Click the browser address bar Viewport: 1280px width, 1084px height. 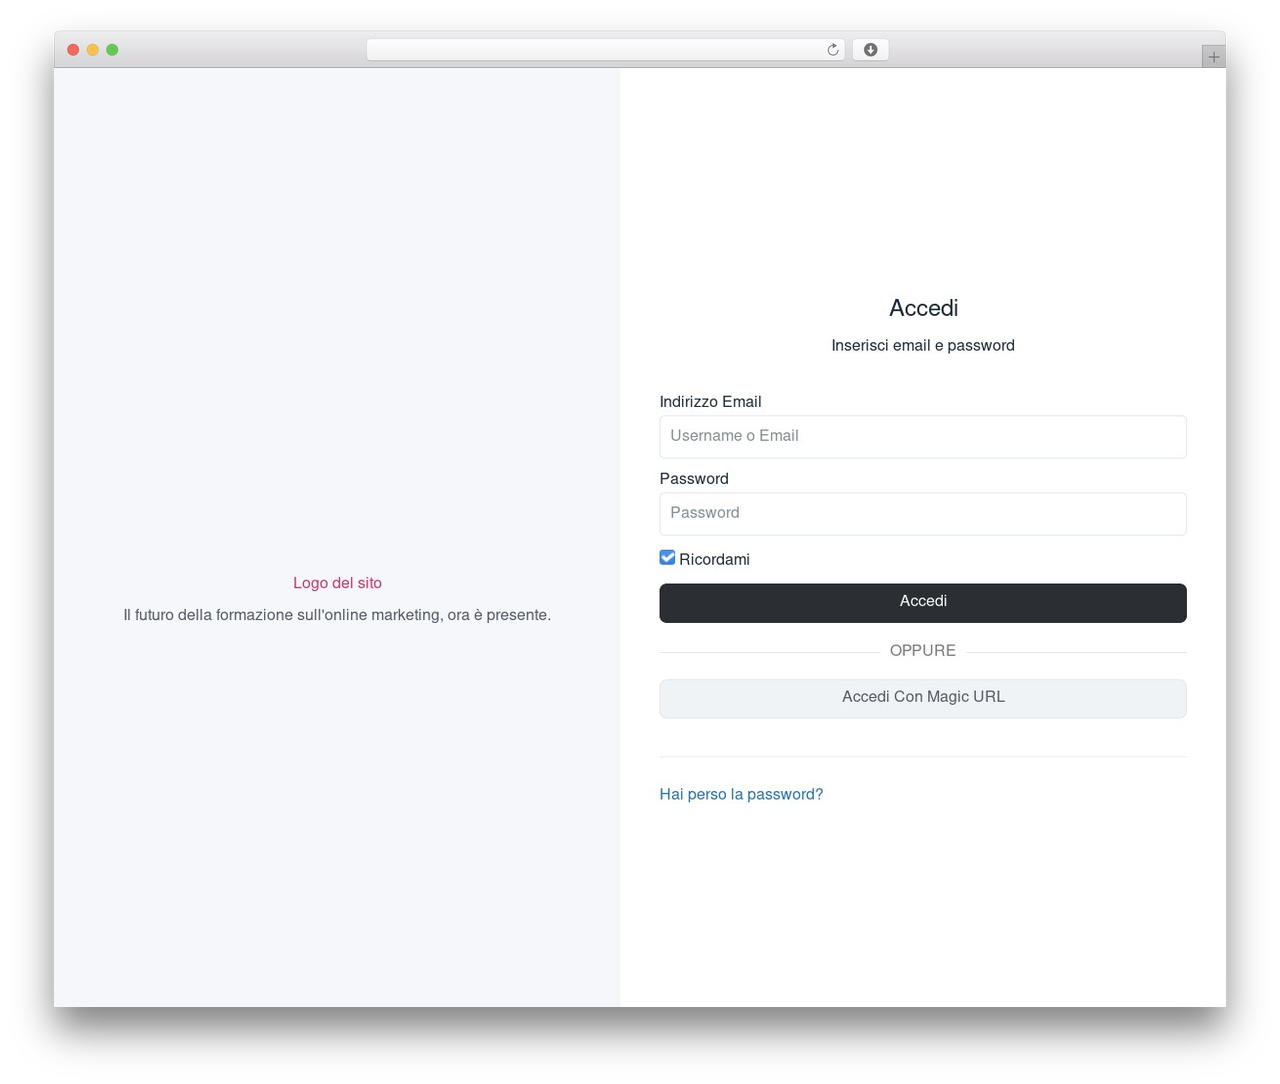[x=605, y=50]
